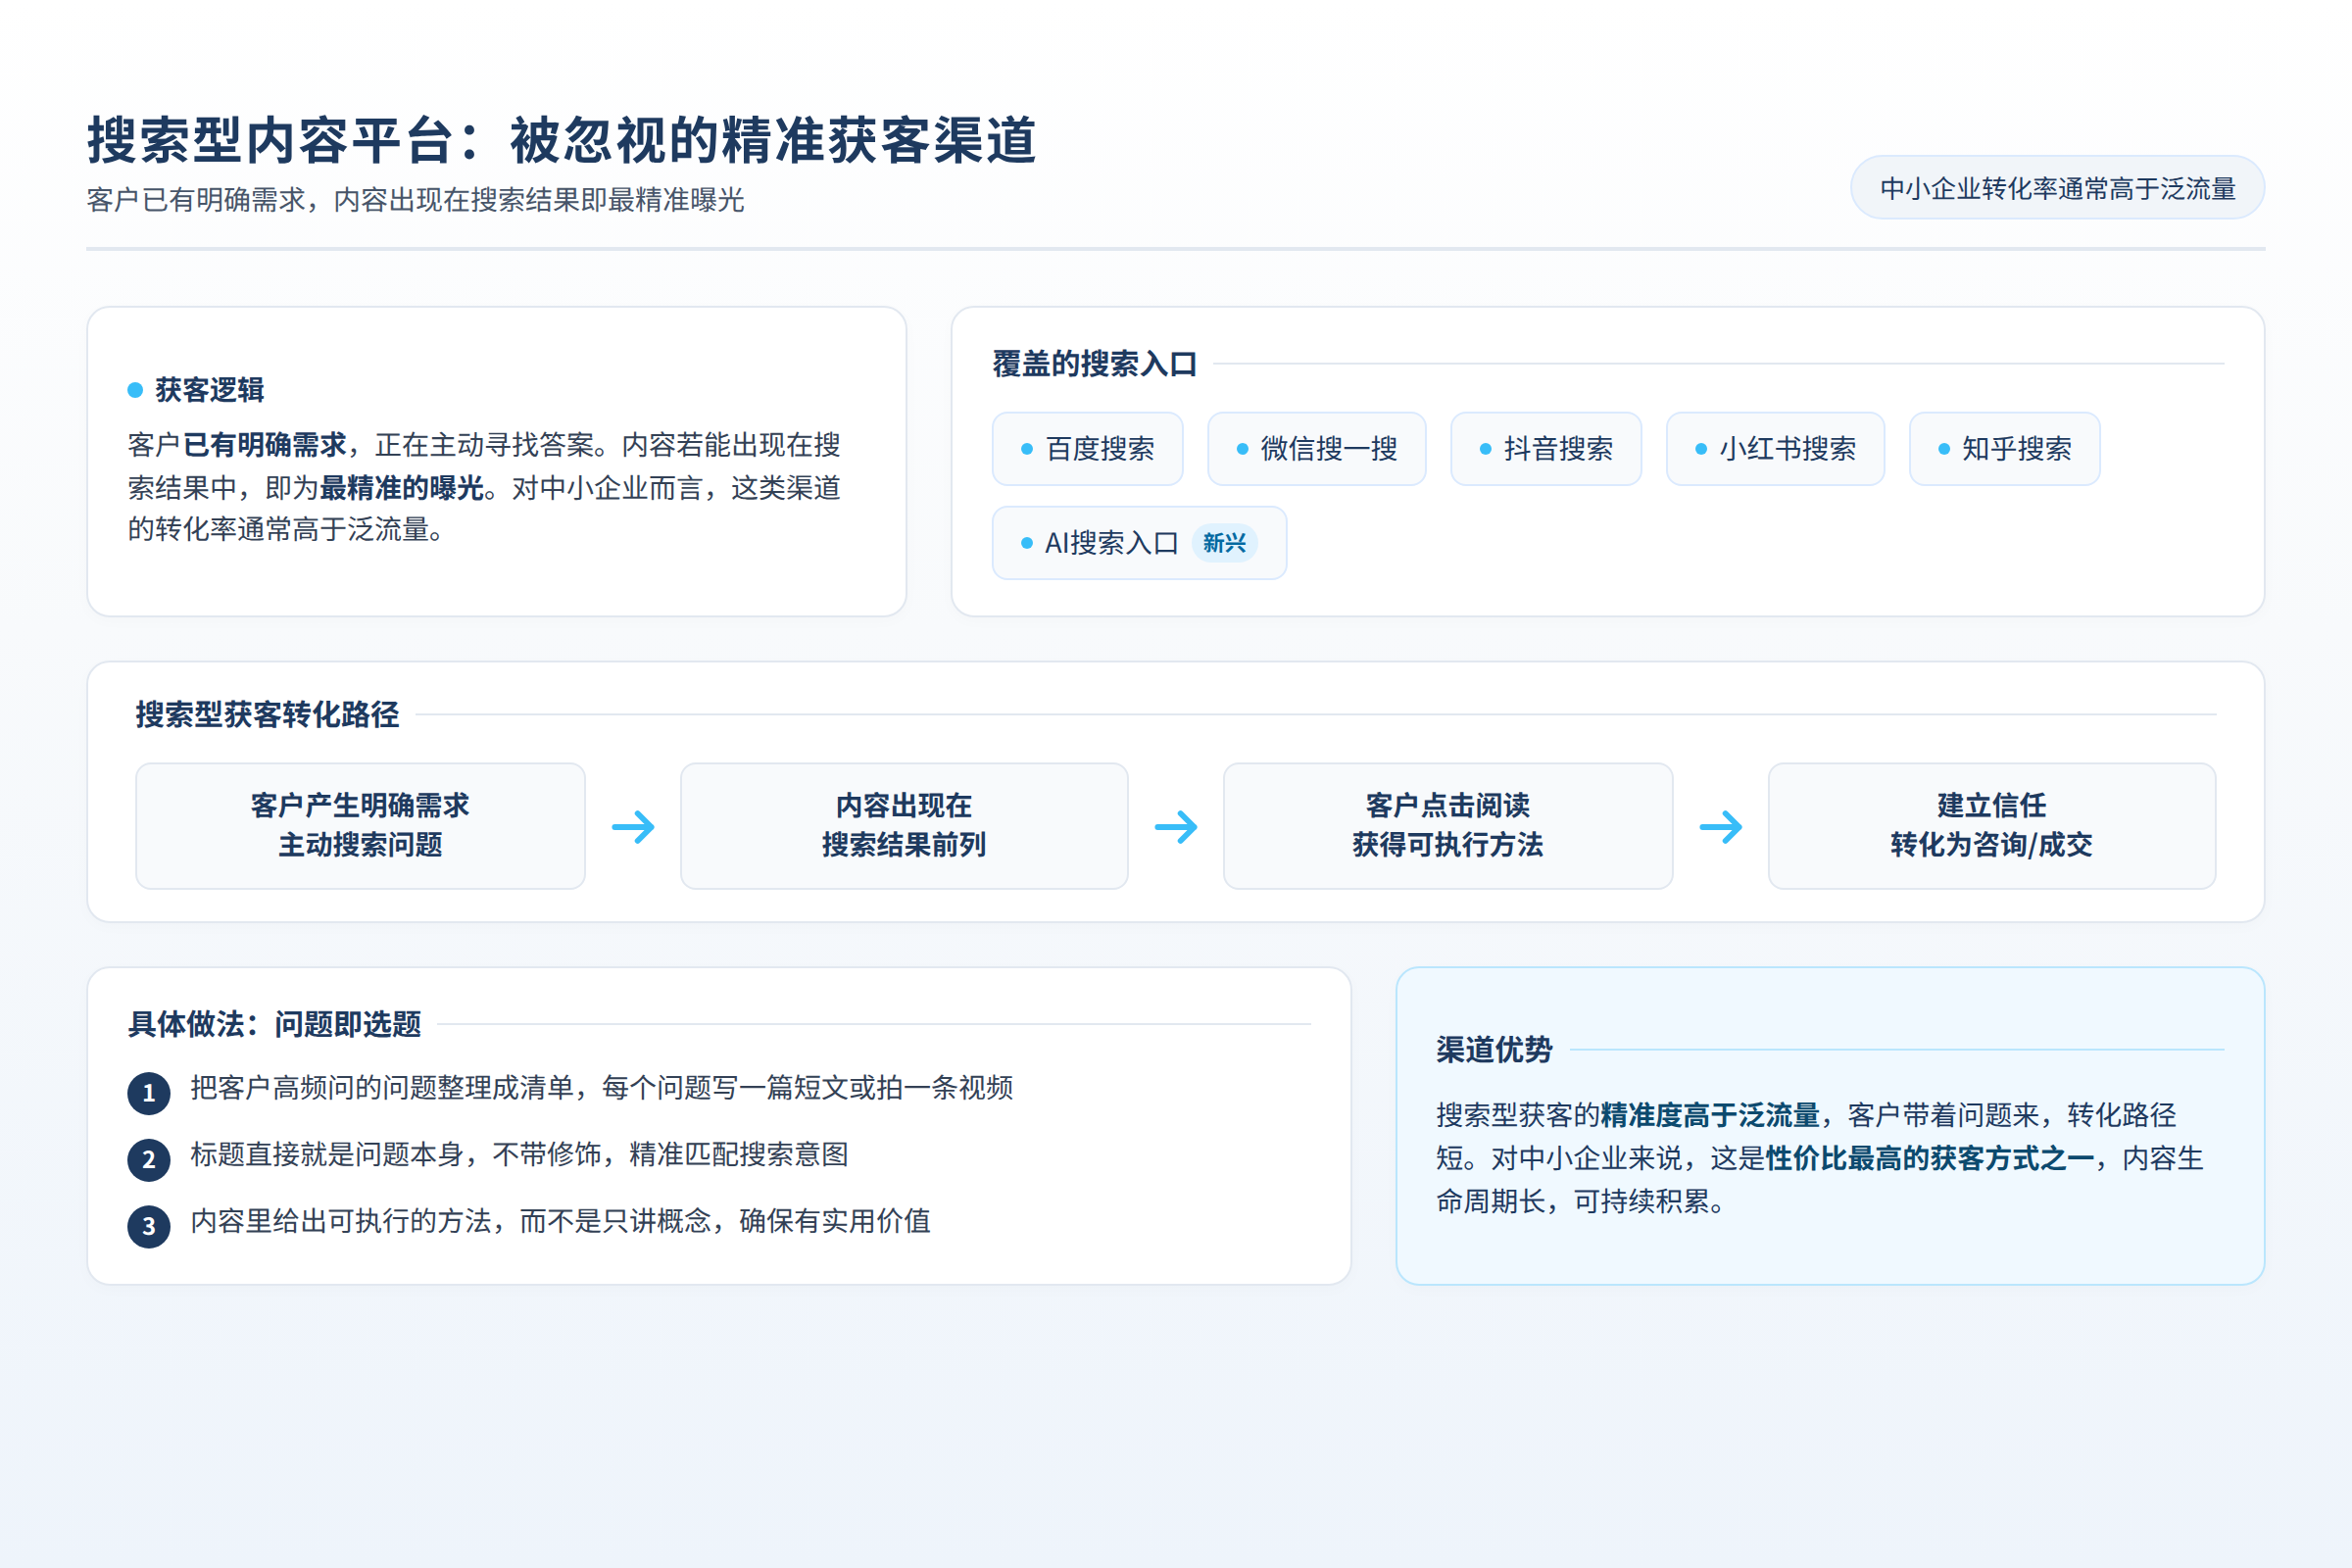2352x1568 pixels.
Task: Click arrow after 内容出现在搜索结果前列 box
Action: [1176, 827]
